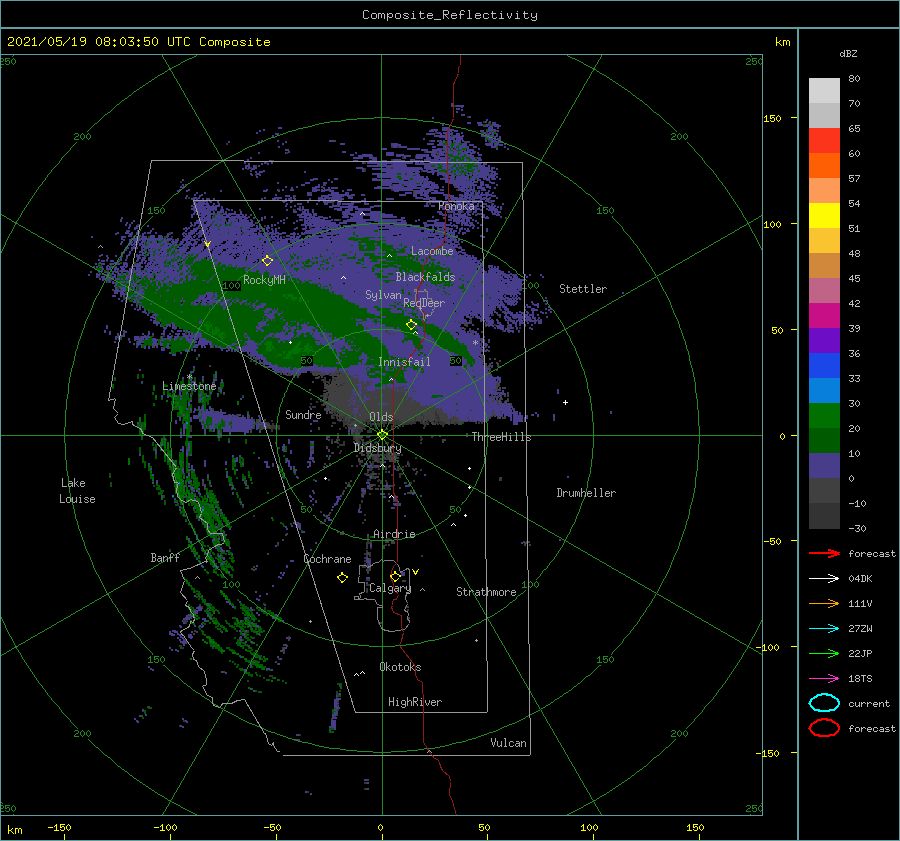Click the dBZ legend heading
The image size is (900, 841).
[x=848, y=53]
